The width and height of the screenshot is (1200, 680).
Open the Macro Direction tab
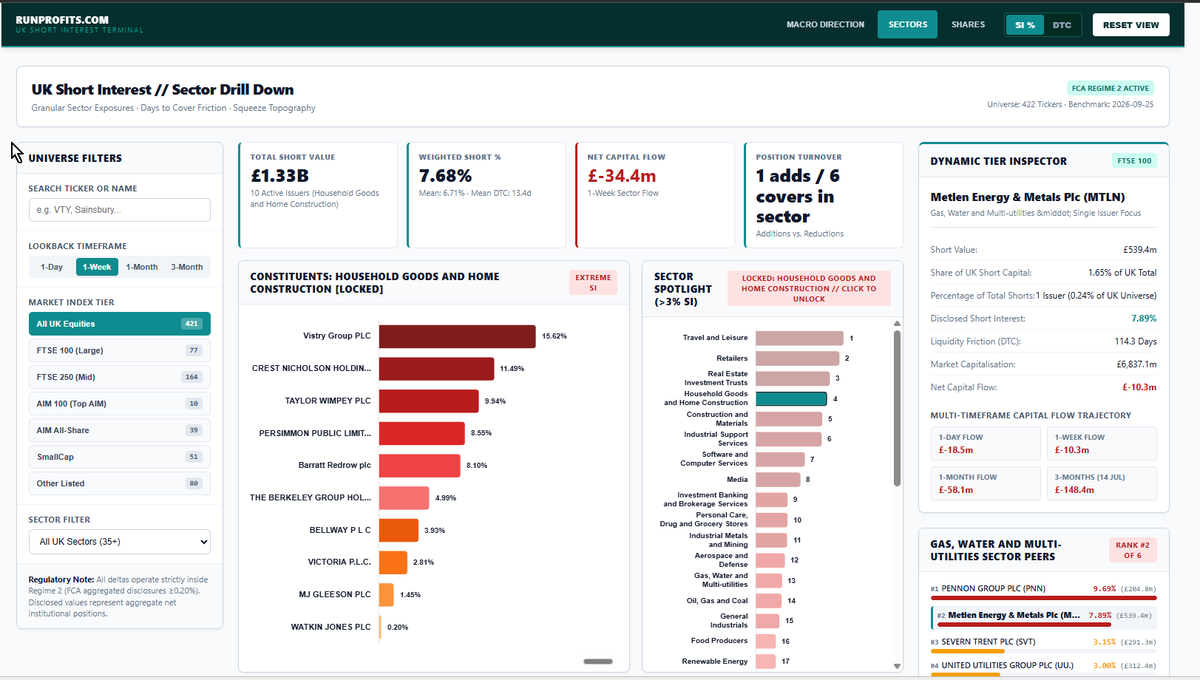825,24
